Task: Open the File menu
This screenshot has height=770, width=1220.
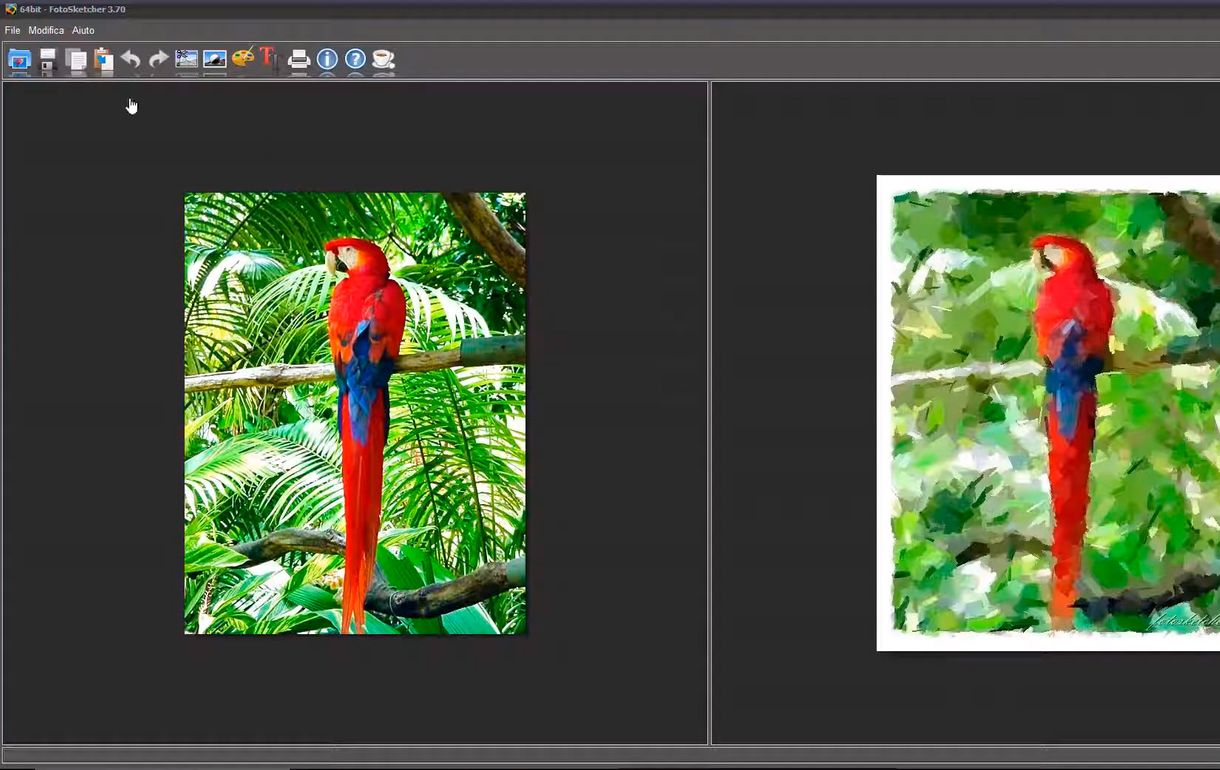Action: point(12,30)
